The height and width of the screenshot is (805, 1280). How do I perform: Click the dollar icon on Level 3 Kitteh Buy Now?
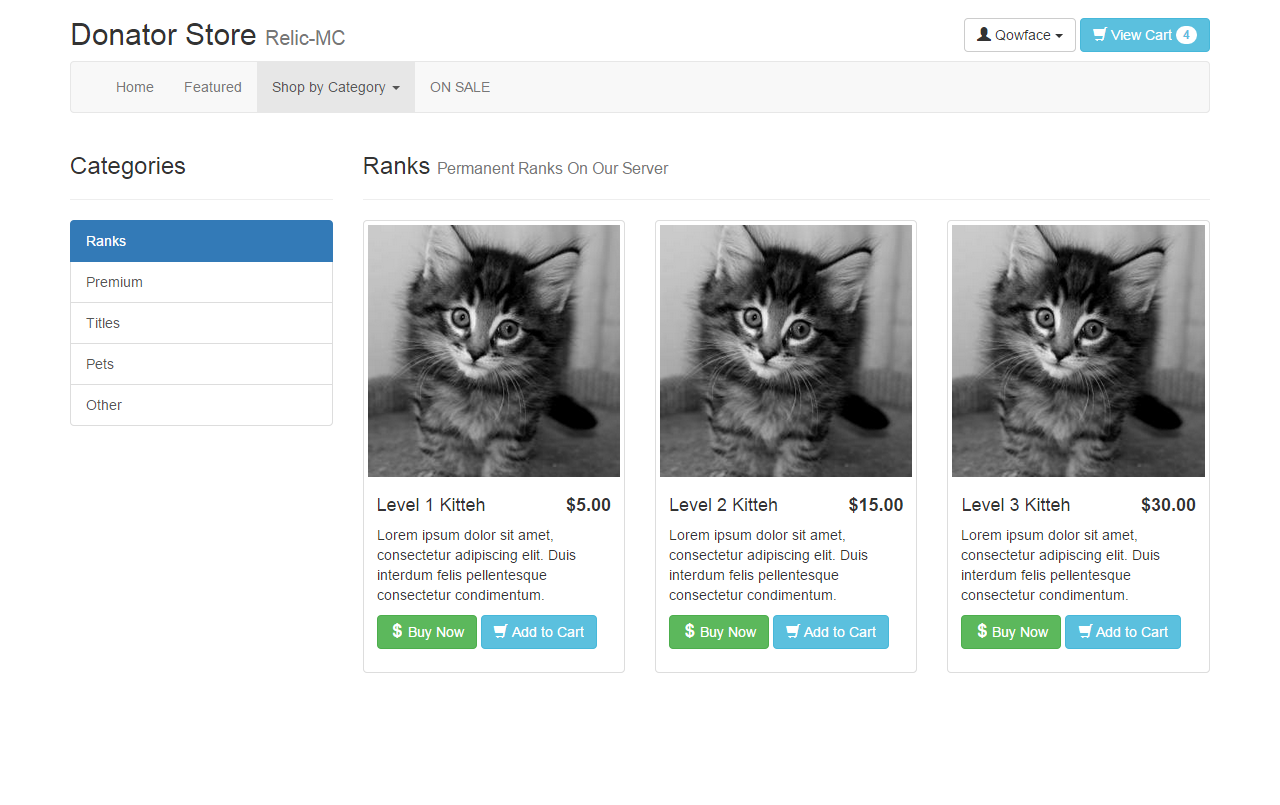click(x=981, y=631)
